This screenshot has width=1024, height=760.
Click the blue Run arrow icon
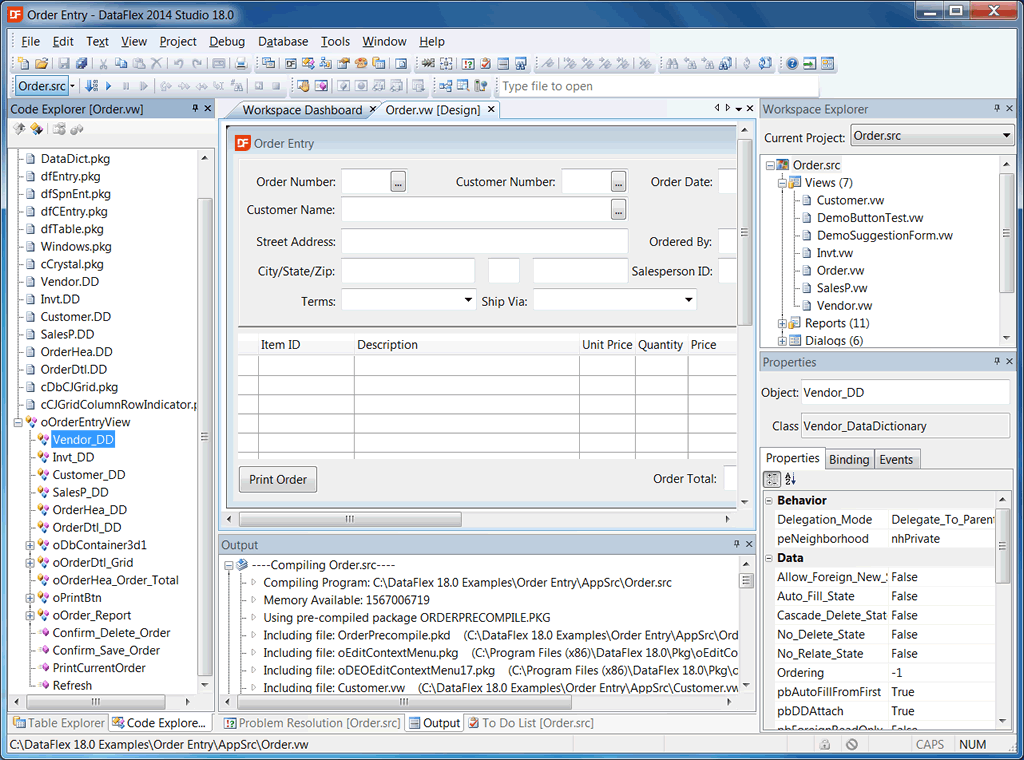pyautogui.click(x=107, y=87)
